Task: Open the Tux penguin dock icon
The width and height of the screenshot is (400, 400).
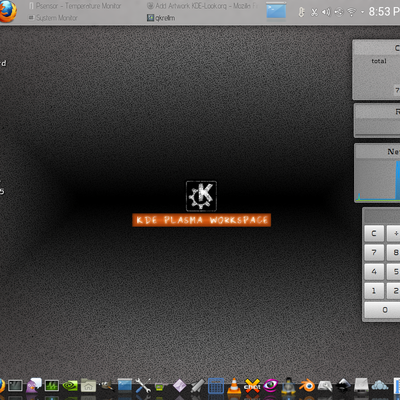Action: (288, 386)
